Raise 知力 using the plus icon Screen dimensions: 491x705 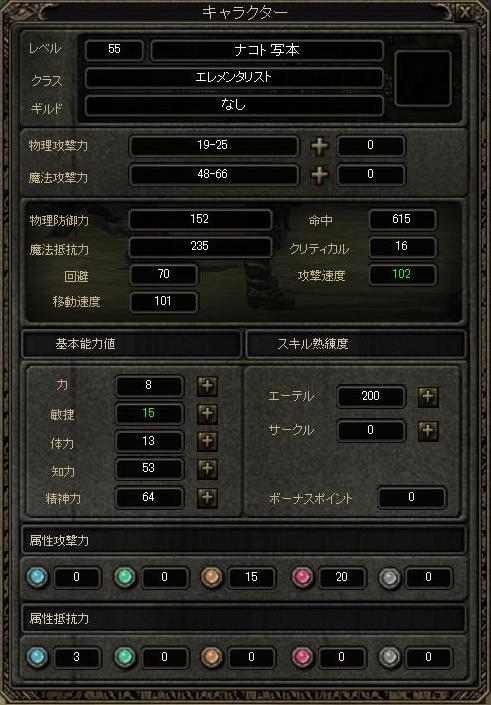tap(207, 469)
